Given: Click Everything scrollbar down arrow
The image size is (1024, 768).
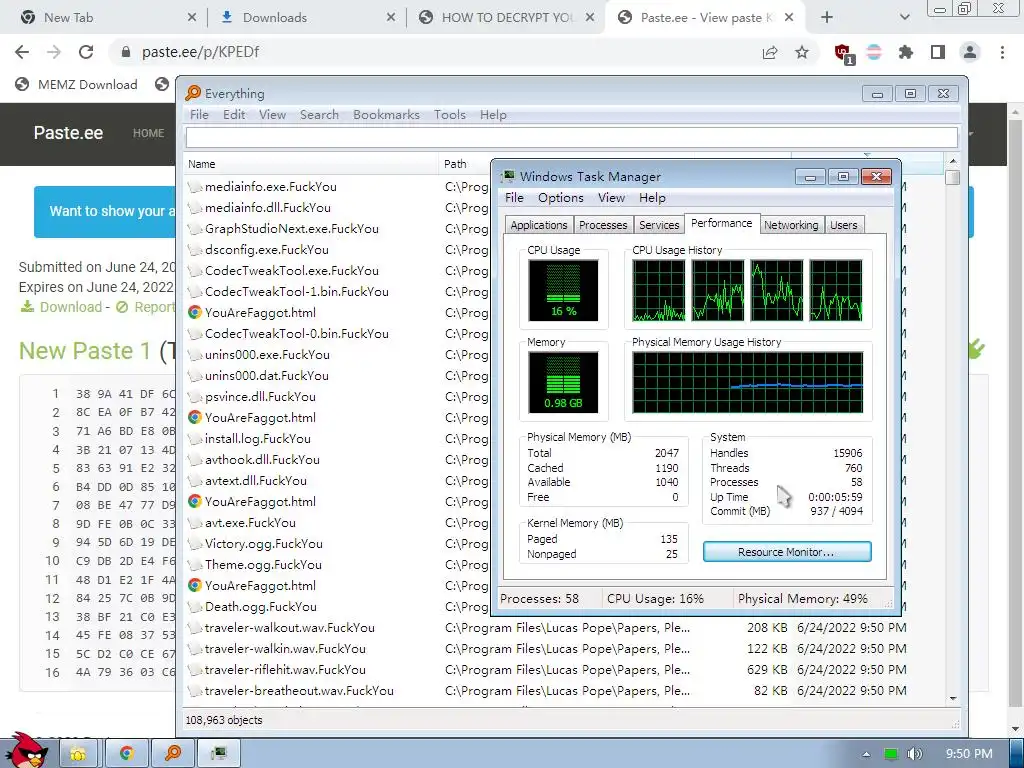Looking at the screenshot, I should tap(953, 698).
